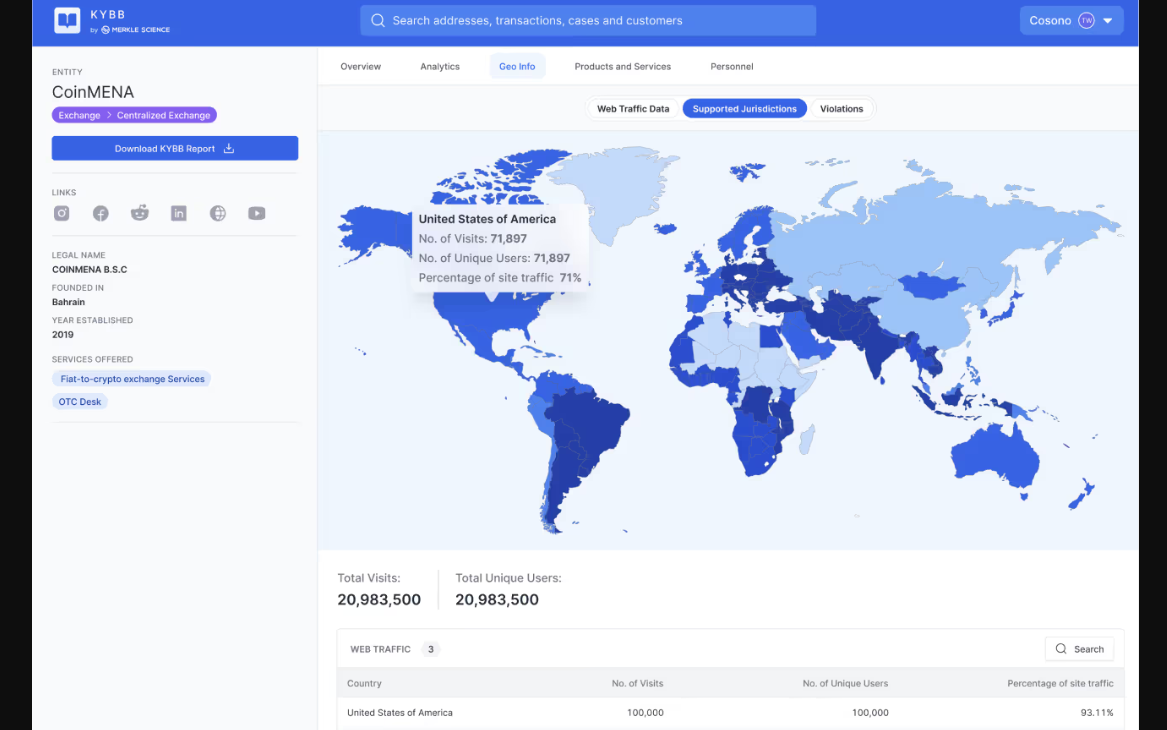The height and width of the screenshot is (730, 1167).
Task: Focus the addresses and transactions search field
Action: click(x=588, y=20)
